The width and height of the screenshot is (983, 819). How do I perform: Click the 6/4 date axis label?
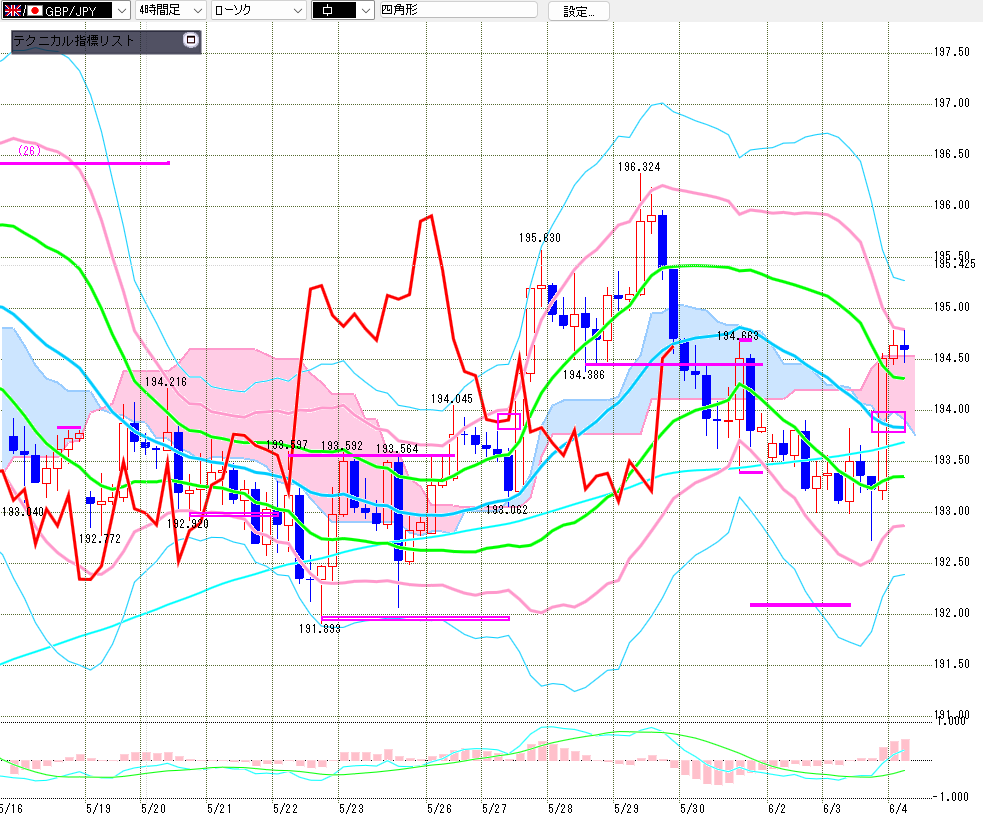coord(898,808)
